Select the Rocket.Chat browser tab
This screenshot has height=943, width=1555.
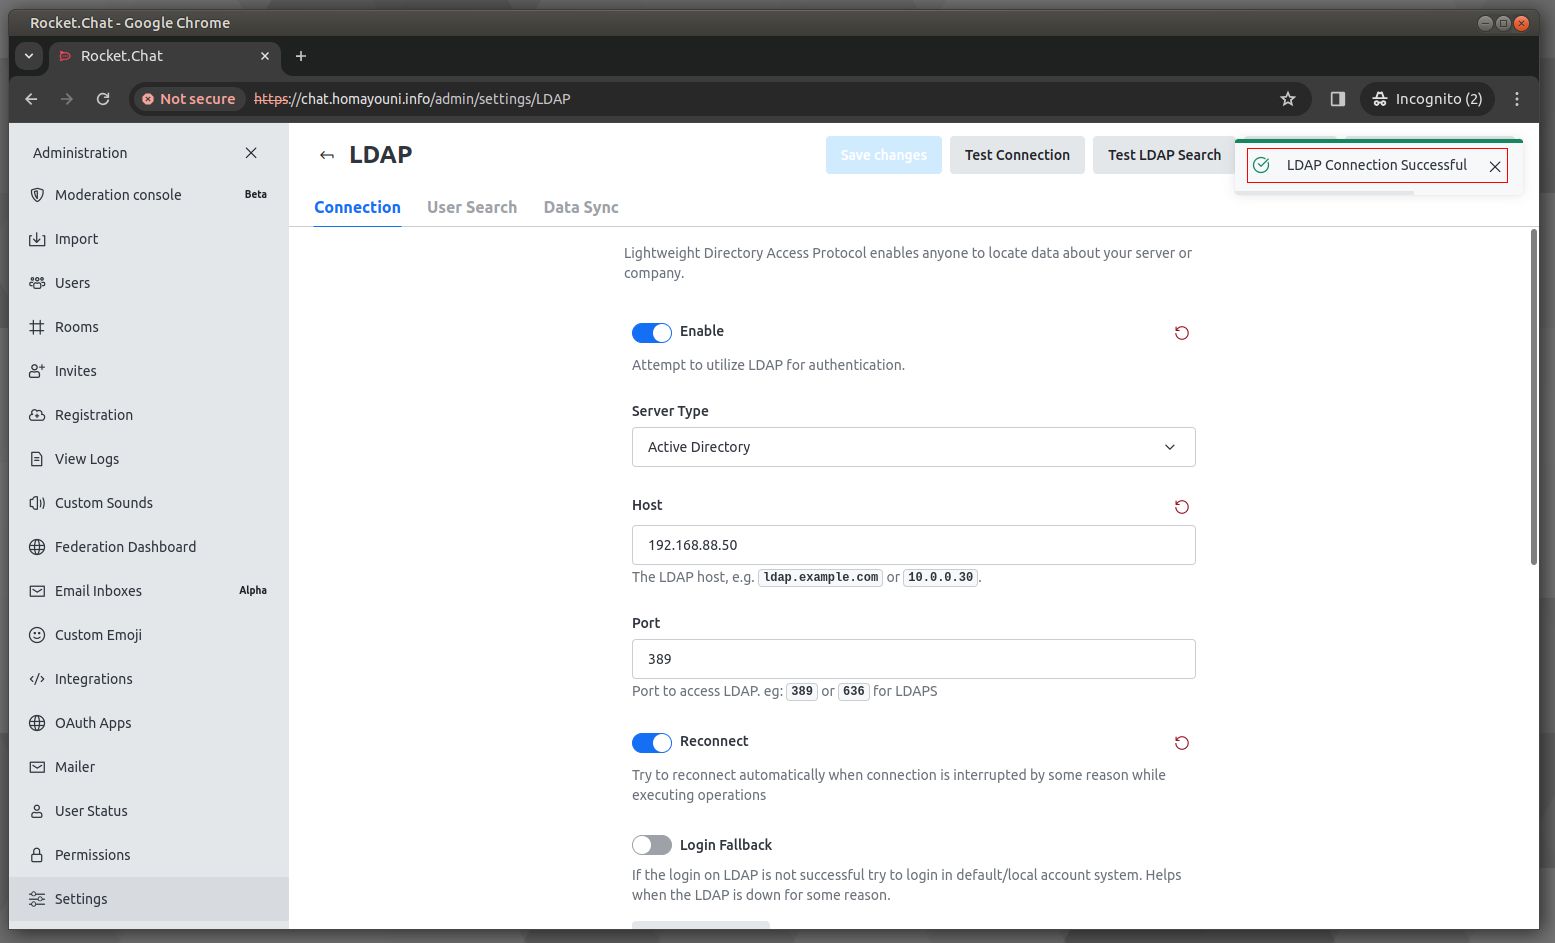[165, 56]
